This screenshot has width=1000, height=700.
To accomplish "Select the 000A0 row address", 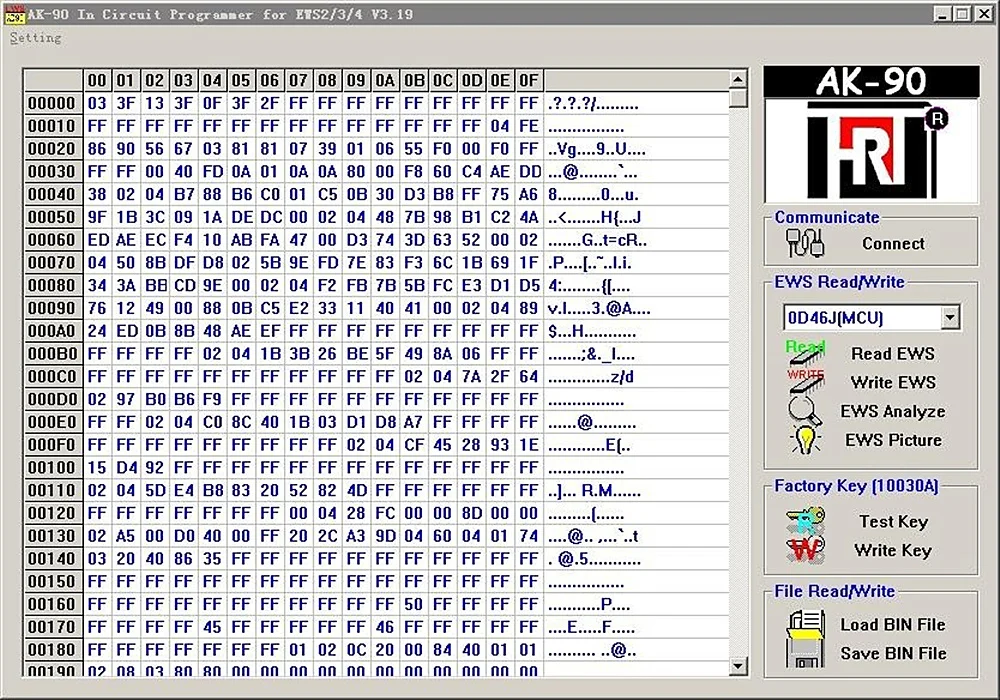I will 52,331.
